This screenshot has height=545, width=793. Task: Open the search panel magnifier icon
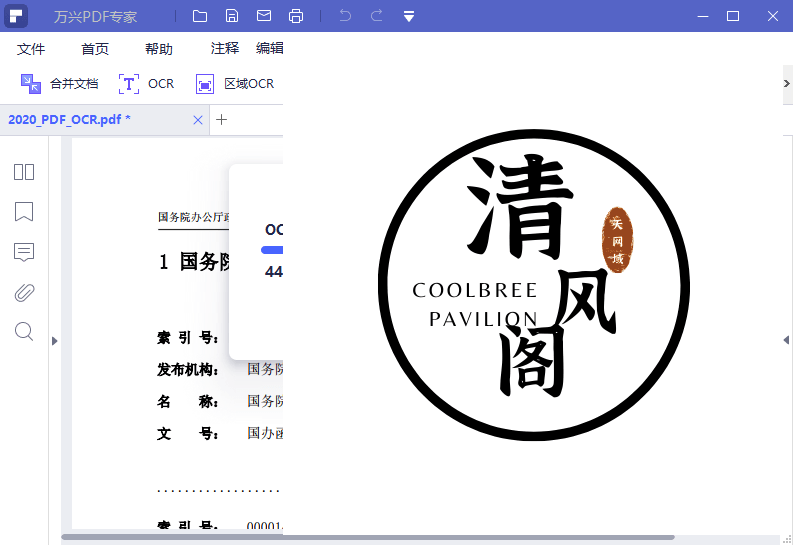click(x=24, y=332)
